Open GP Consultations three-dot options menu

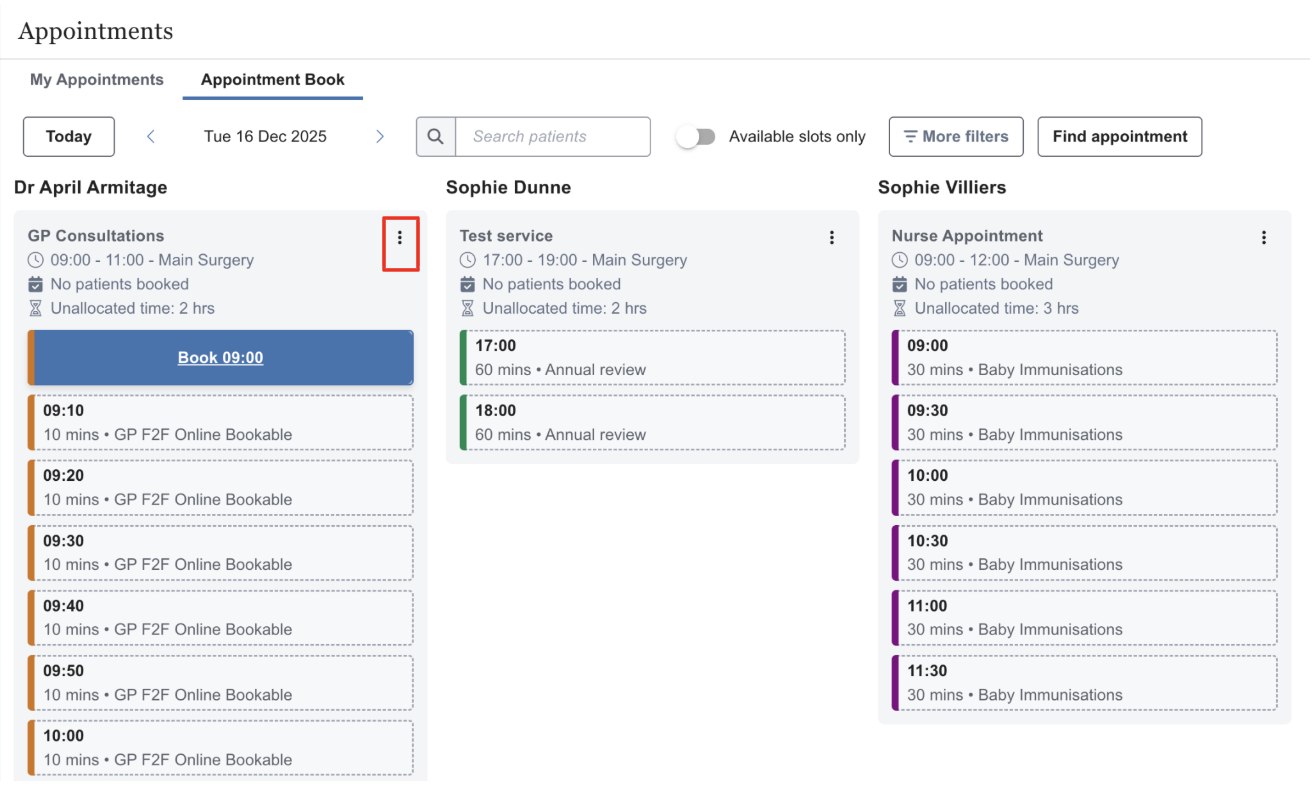(400, 238)
